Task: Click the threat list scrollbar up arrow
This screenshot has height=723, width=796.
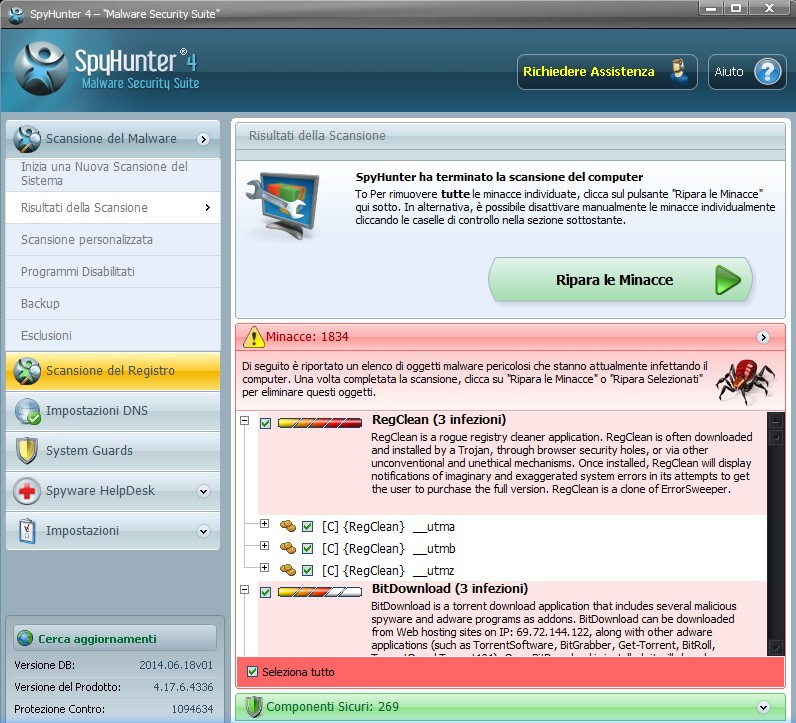Action: 776,420
